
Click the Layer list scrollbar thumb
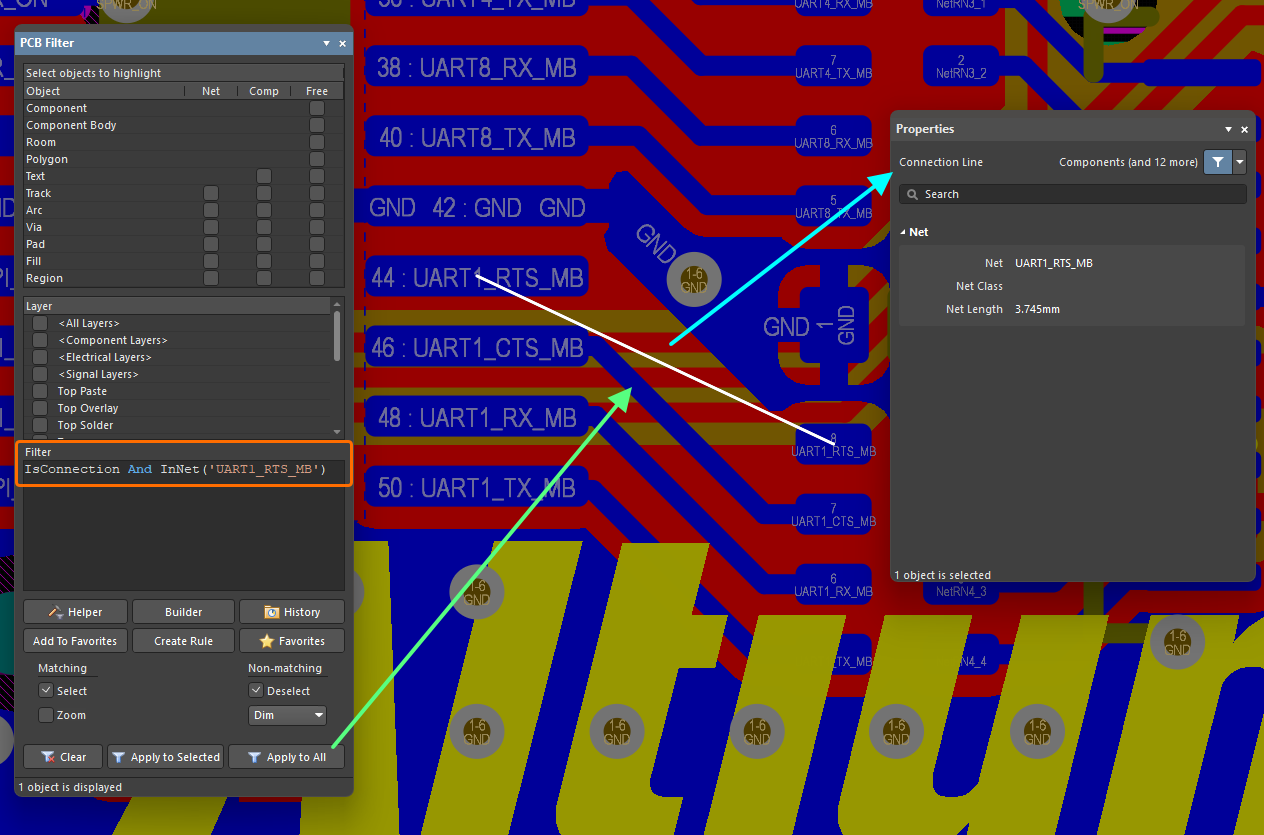point(337,336)
